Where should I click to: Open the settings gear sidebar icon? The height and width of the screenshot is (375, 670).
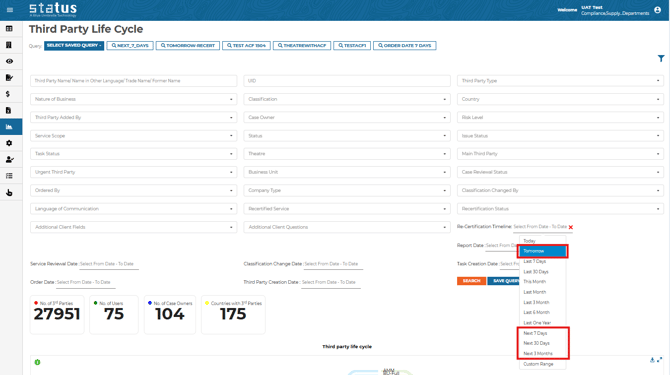[x=9, y=143]
